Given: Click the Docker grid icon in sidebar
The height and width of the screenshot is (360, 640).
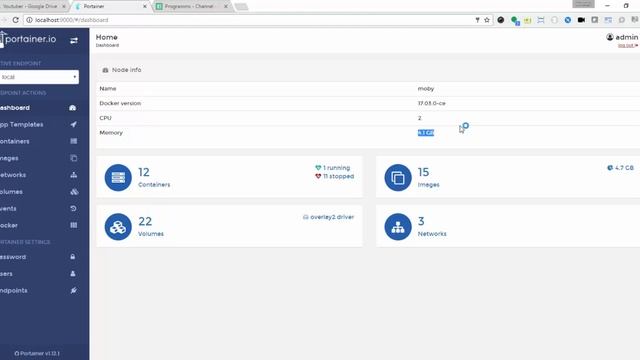Looking at the screenshot, I should tap(73, 225).
